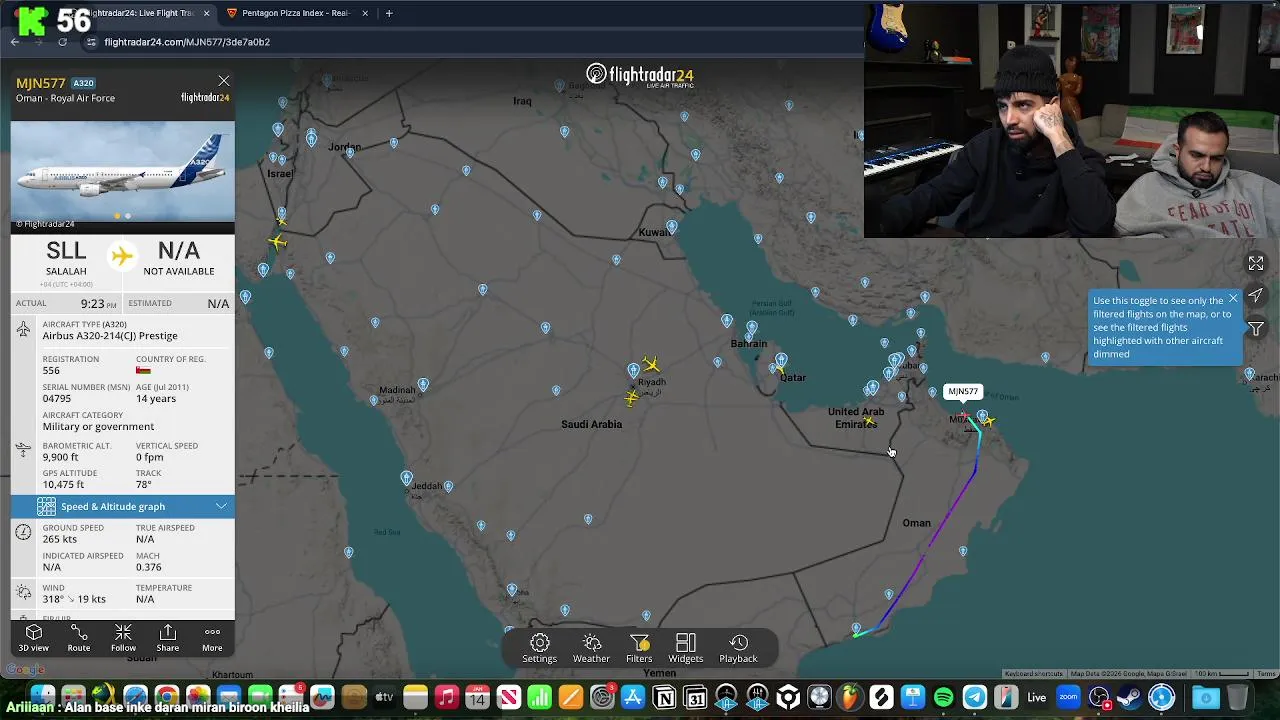Open the Weather layer menu
This screenshot has height=720, width=1280.
click(x=591, y=648)
